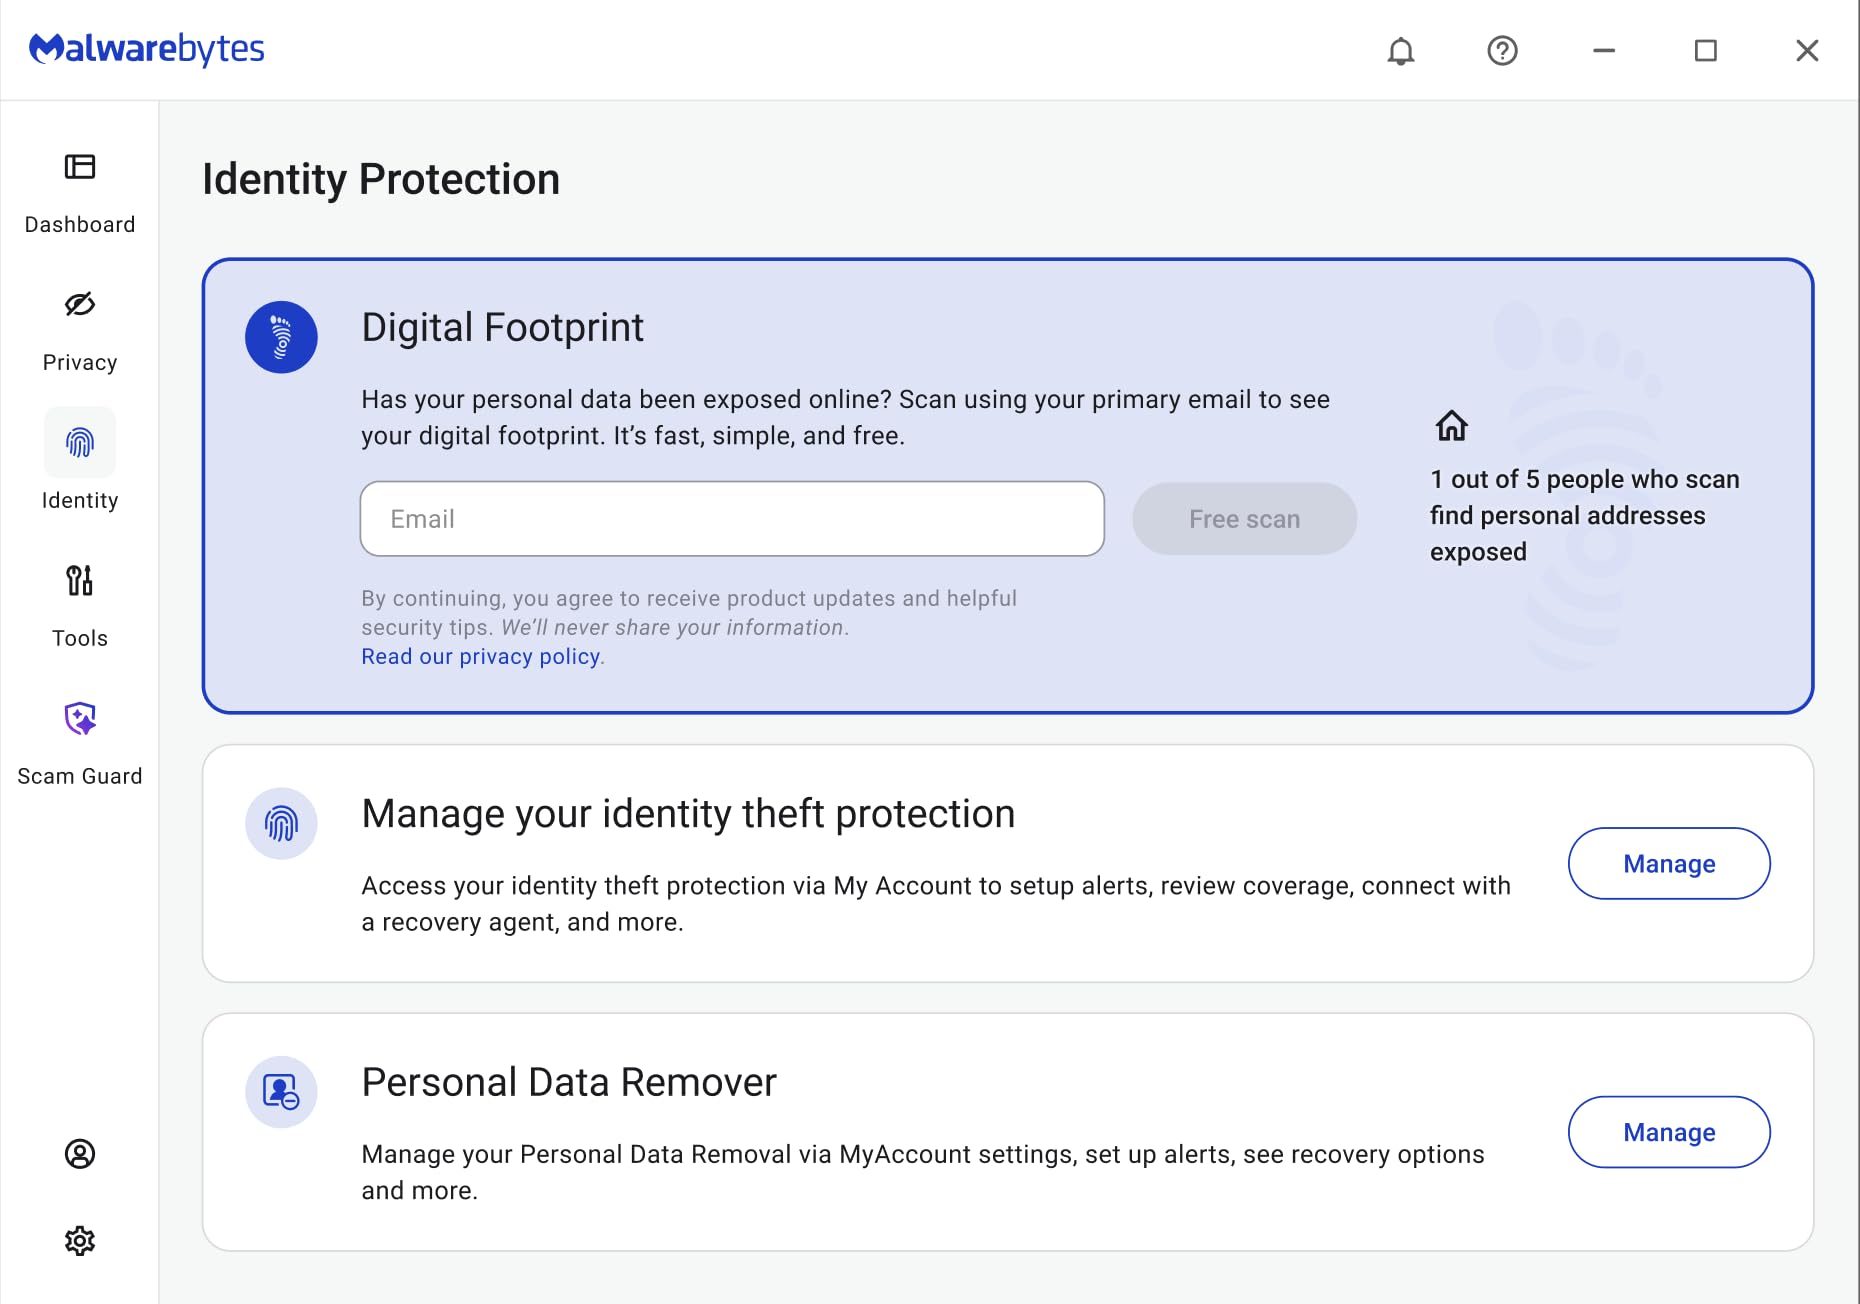Open the Dashboard sidebar section
1860x1304 pixels.
tap(79, 194)
